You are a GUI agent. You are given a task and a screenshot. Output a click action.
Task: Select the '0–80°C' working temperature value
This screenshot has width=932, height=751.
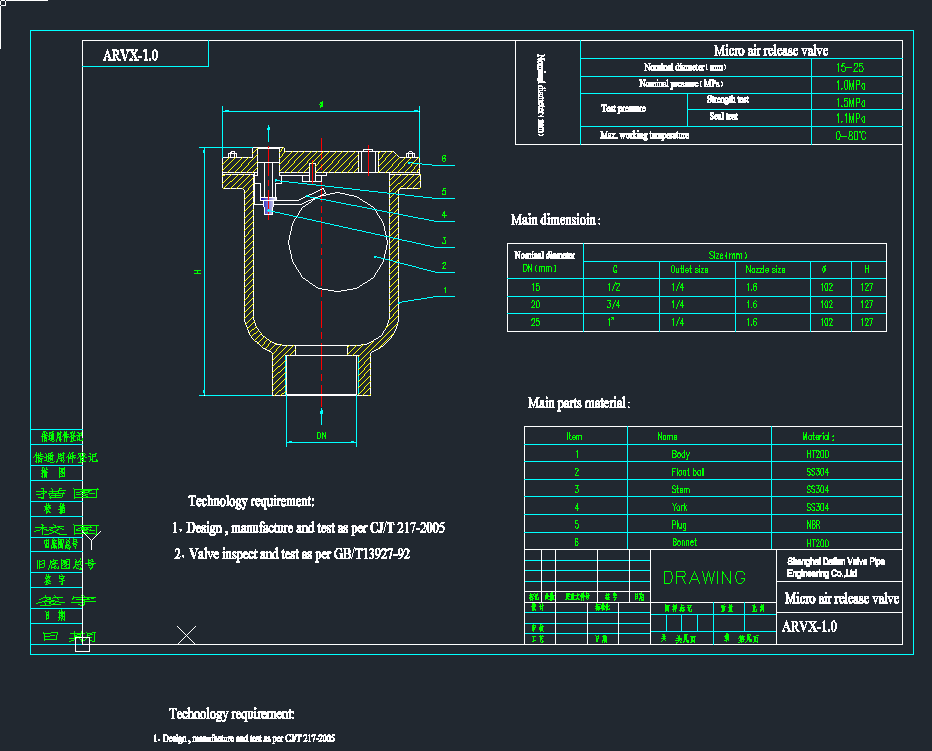[851, 136]
